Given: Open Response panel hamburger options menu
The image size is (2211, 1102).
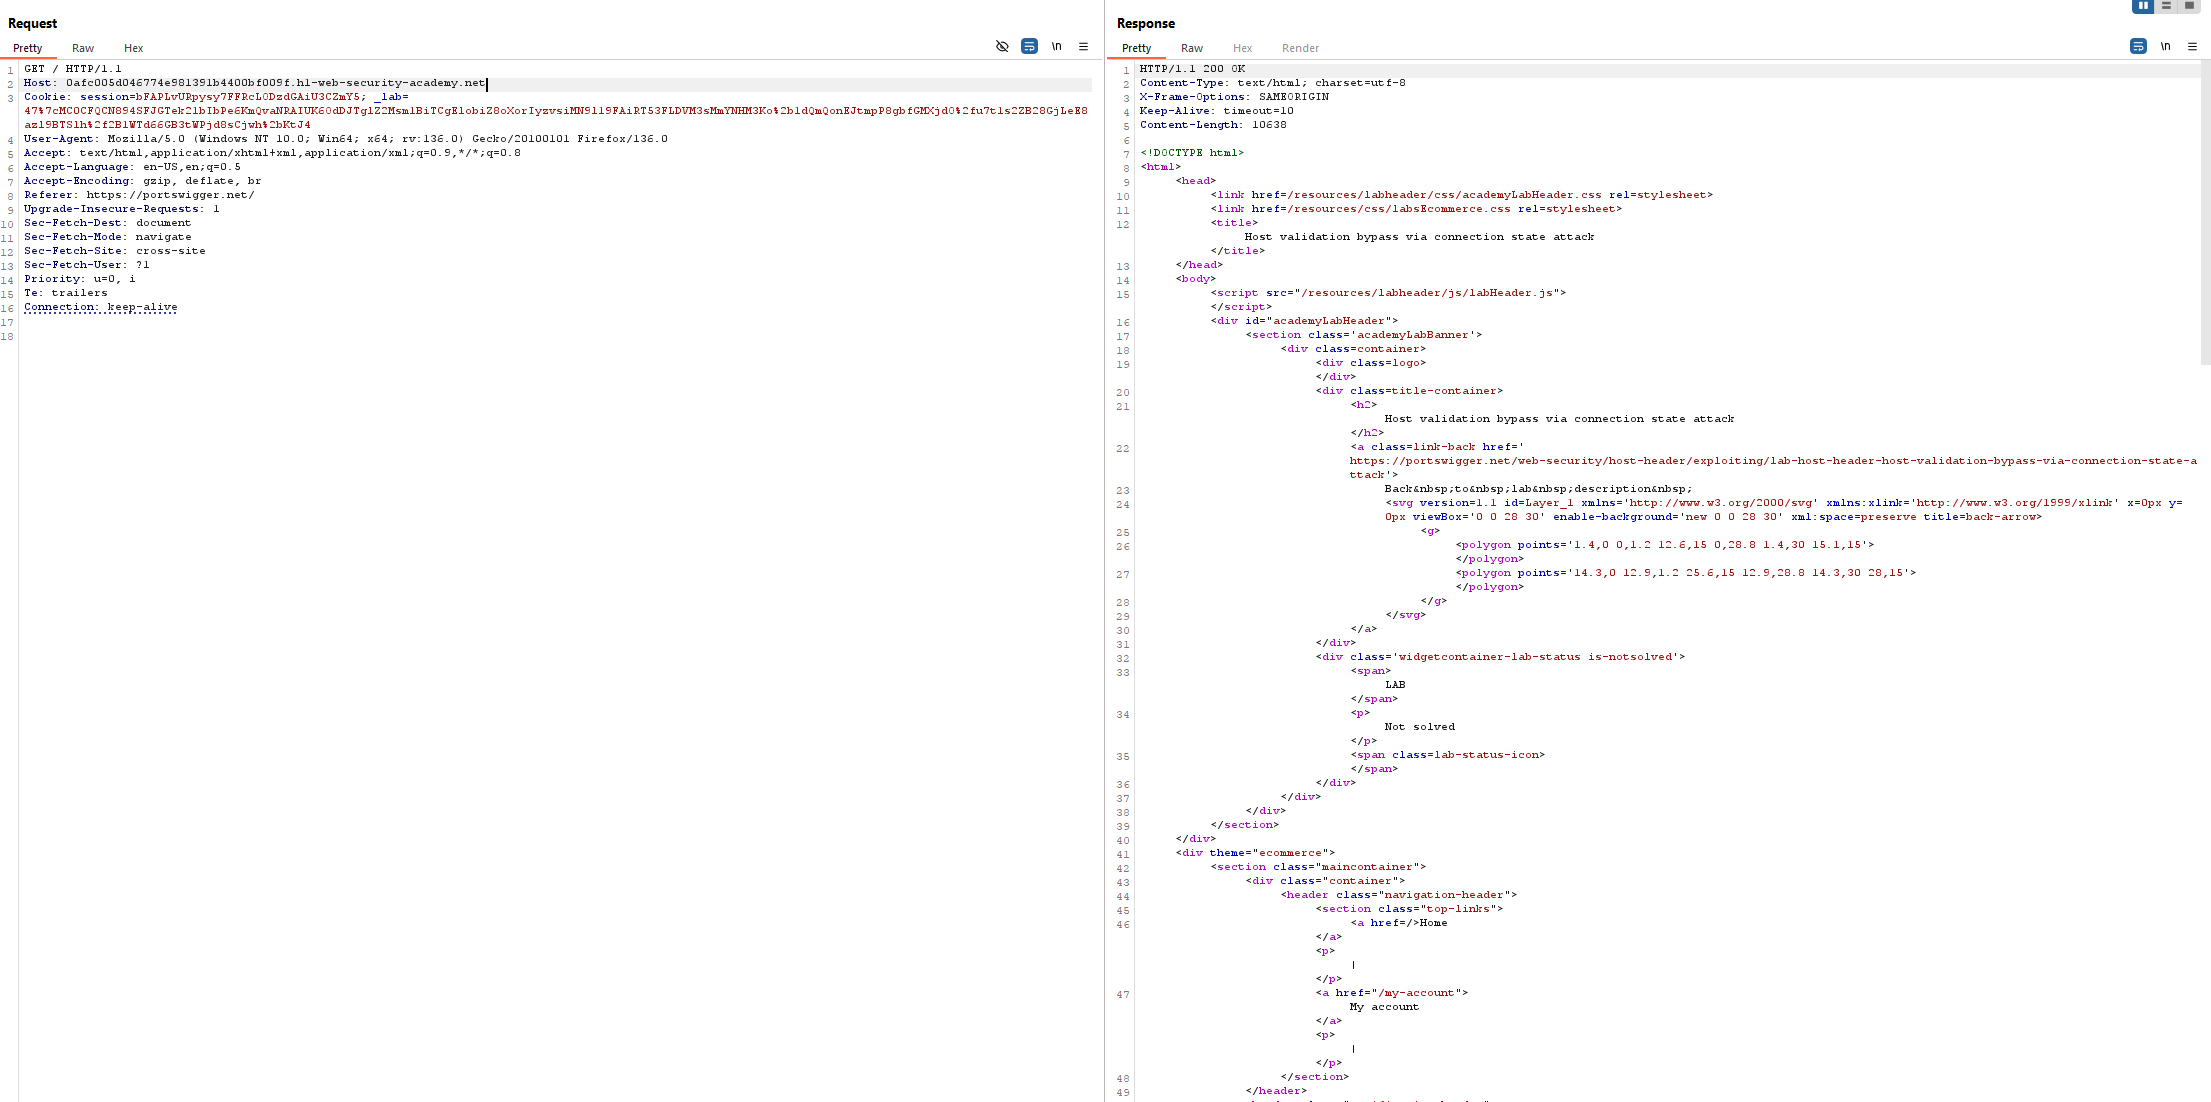Looking at the screenshot, I should pos(2192,46).
